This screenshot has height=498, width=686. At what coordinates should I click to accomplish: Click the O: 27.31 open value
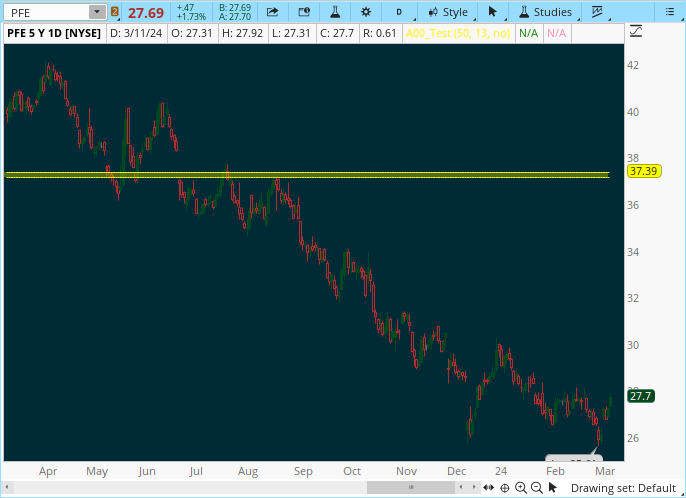point(192,33)
